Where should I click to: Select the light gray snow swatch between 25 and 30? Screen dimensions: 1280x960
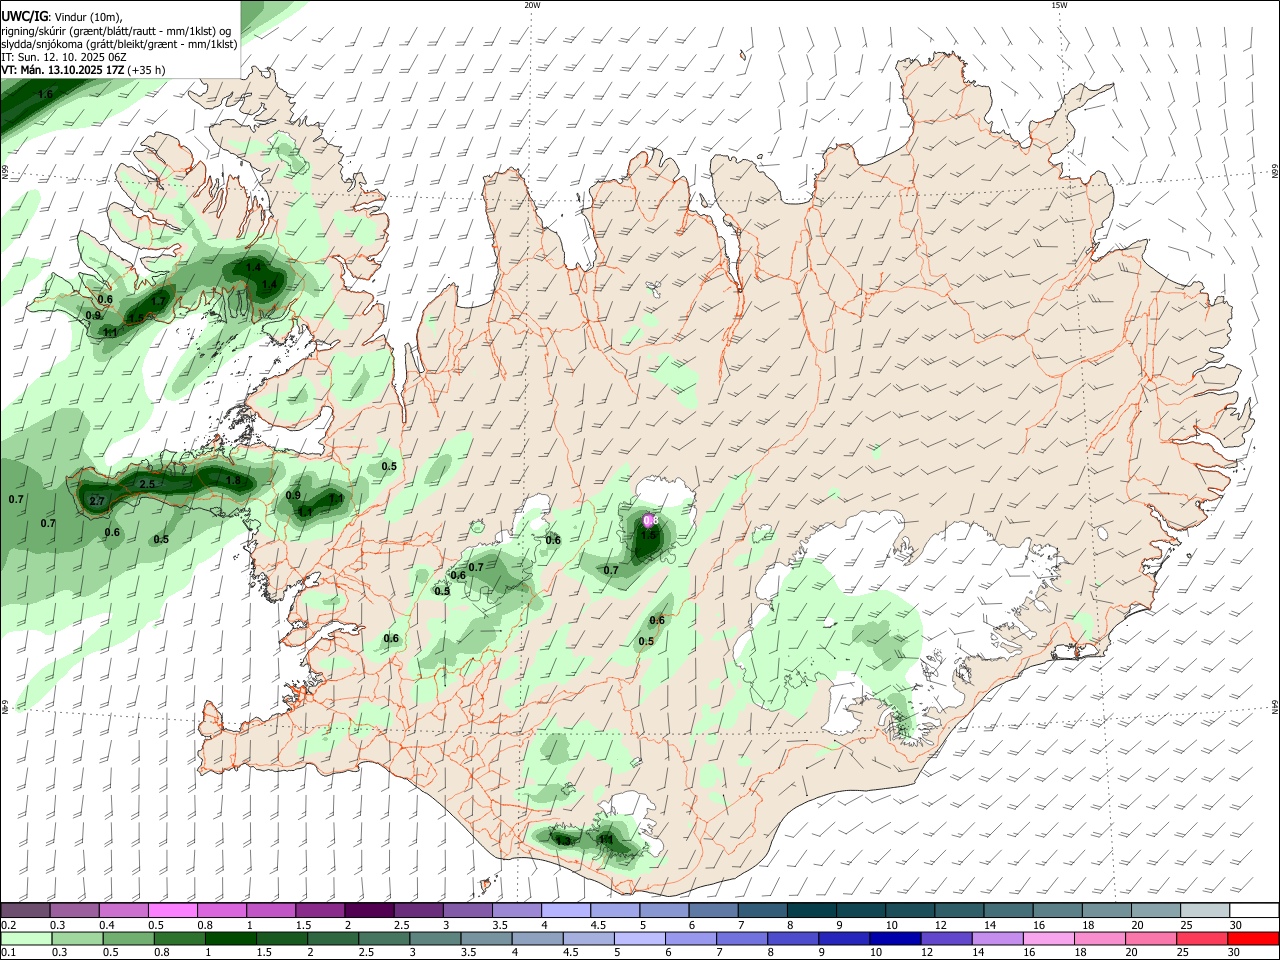pos(1205,910)
